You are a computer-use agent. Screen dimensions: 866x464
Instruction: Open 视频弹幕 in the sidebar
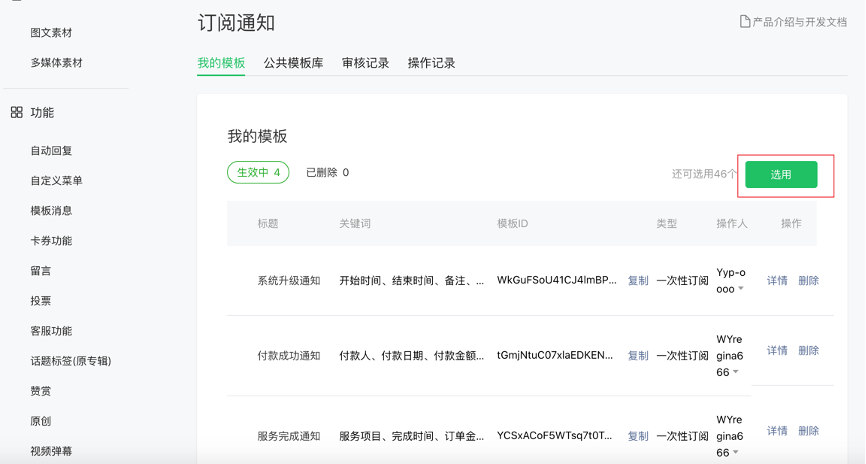(51, 451)
